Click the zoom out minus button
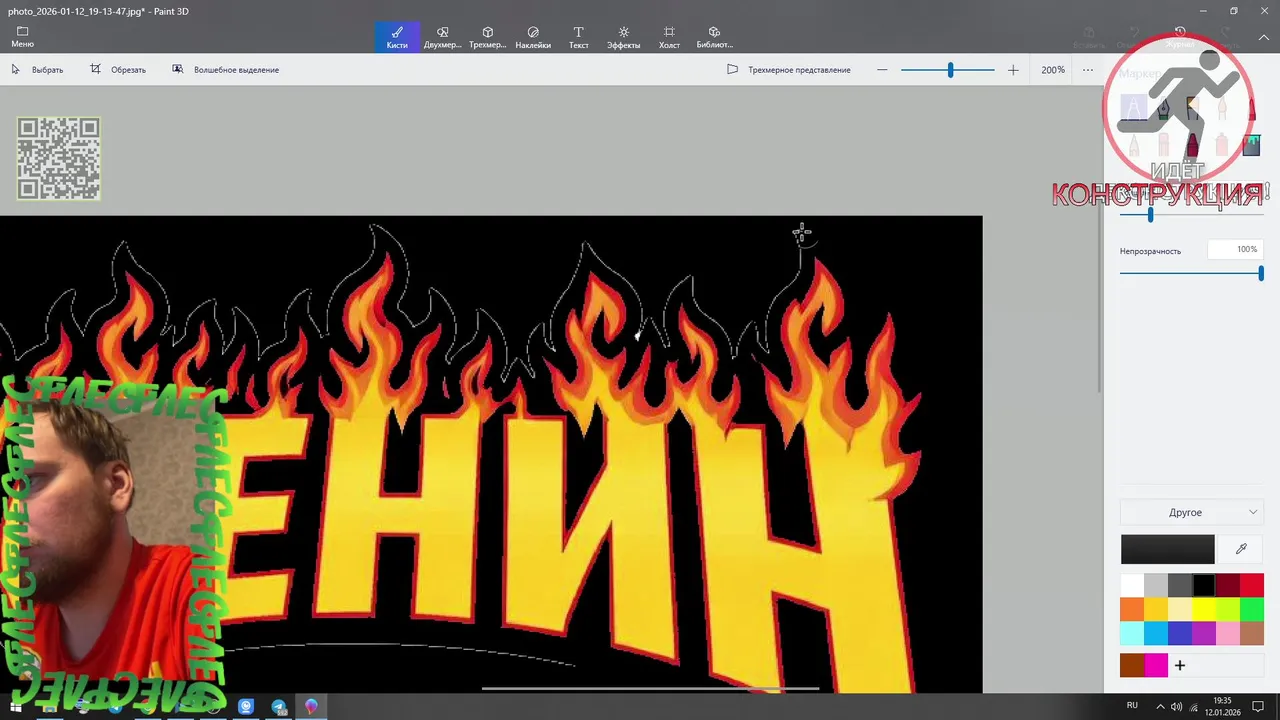Screen dimensions: 1280x720 (x=882, y=70)
